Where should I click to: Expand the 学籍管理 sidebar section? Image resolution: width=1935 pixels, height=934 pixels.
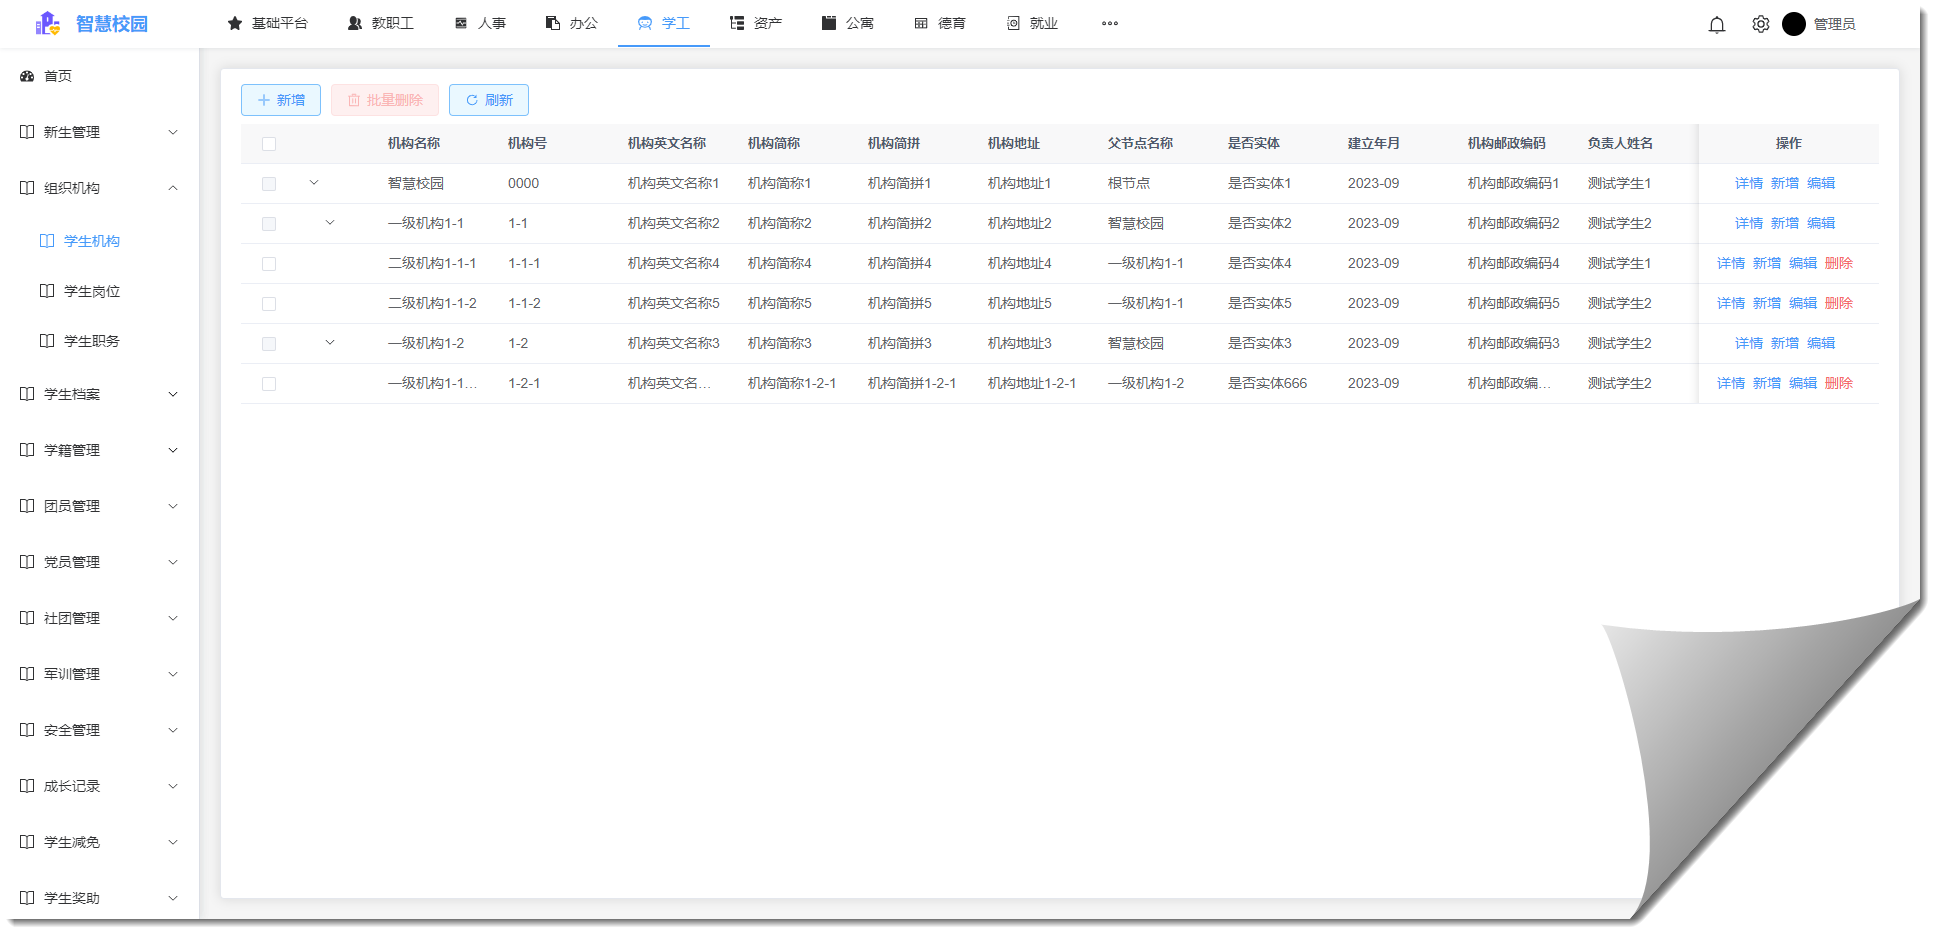point(173,449)
